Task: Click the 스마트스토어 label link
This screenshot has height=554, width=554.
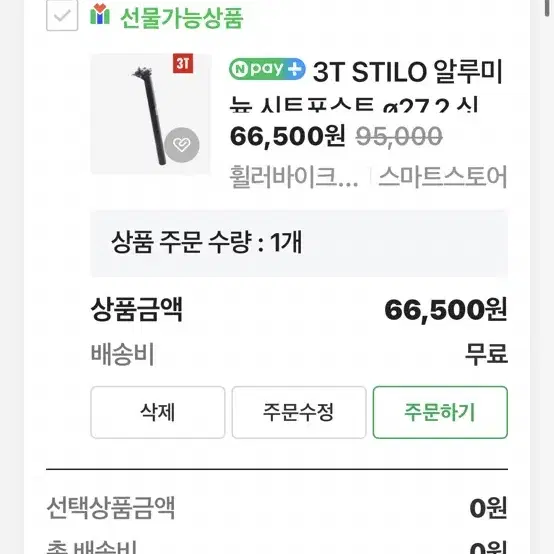Action: tap(443, 176)
